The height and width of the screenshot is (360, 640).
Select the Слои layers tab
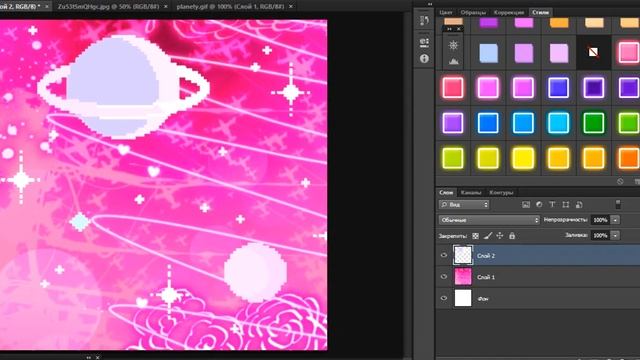pyautogui.click(x=446, y=192)
